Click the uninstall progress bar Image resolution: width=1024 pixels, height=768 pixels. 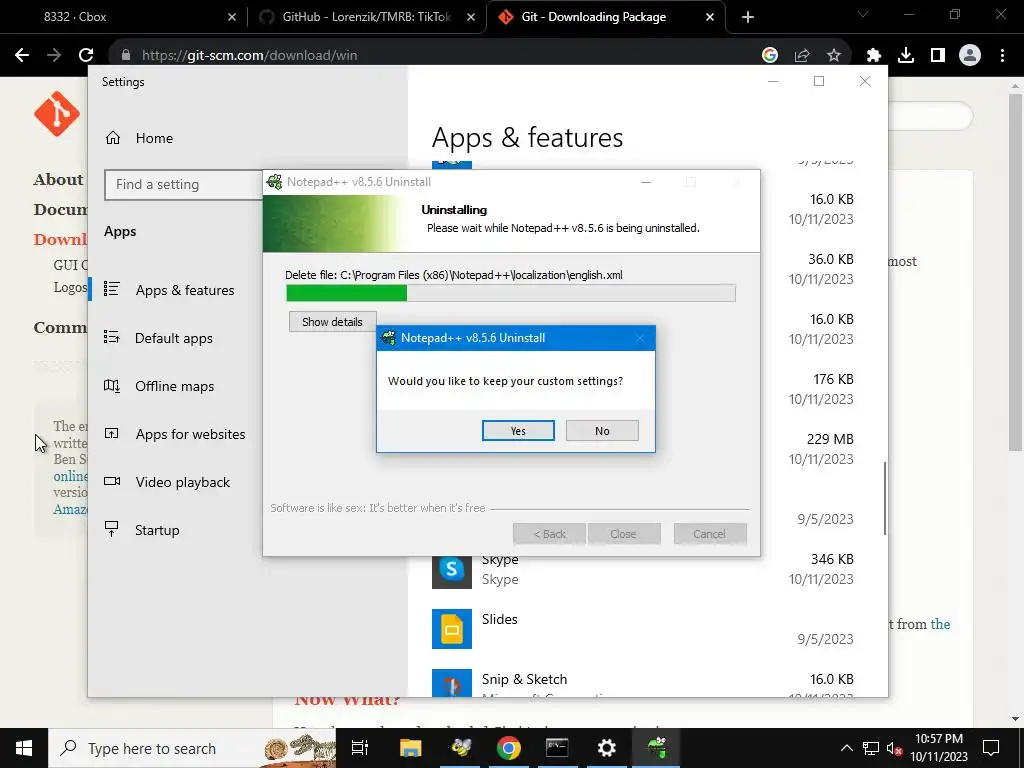pyautogui.click(x=511, y=293)
